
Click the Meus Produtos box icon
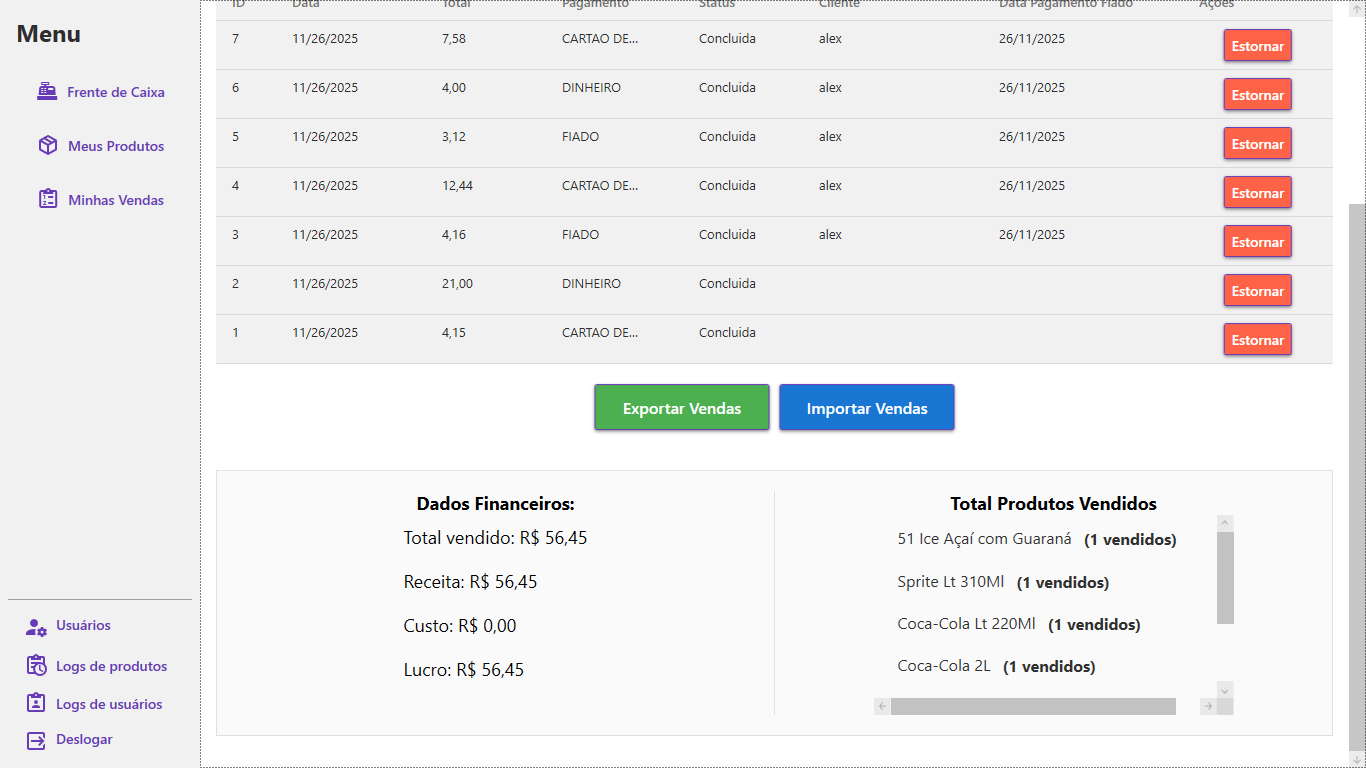[47, 146]
